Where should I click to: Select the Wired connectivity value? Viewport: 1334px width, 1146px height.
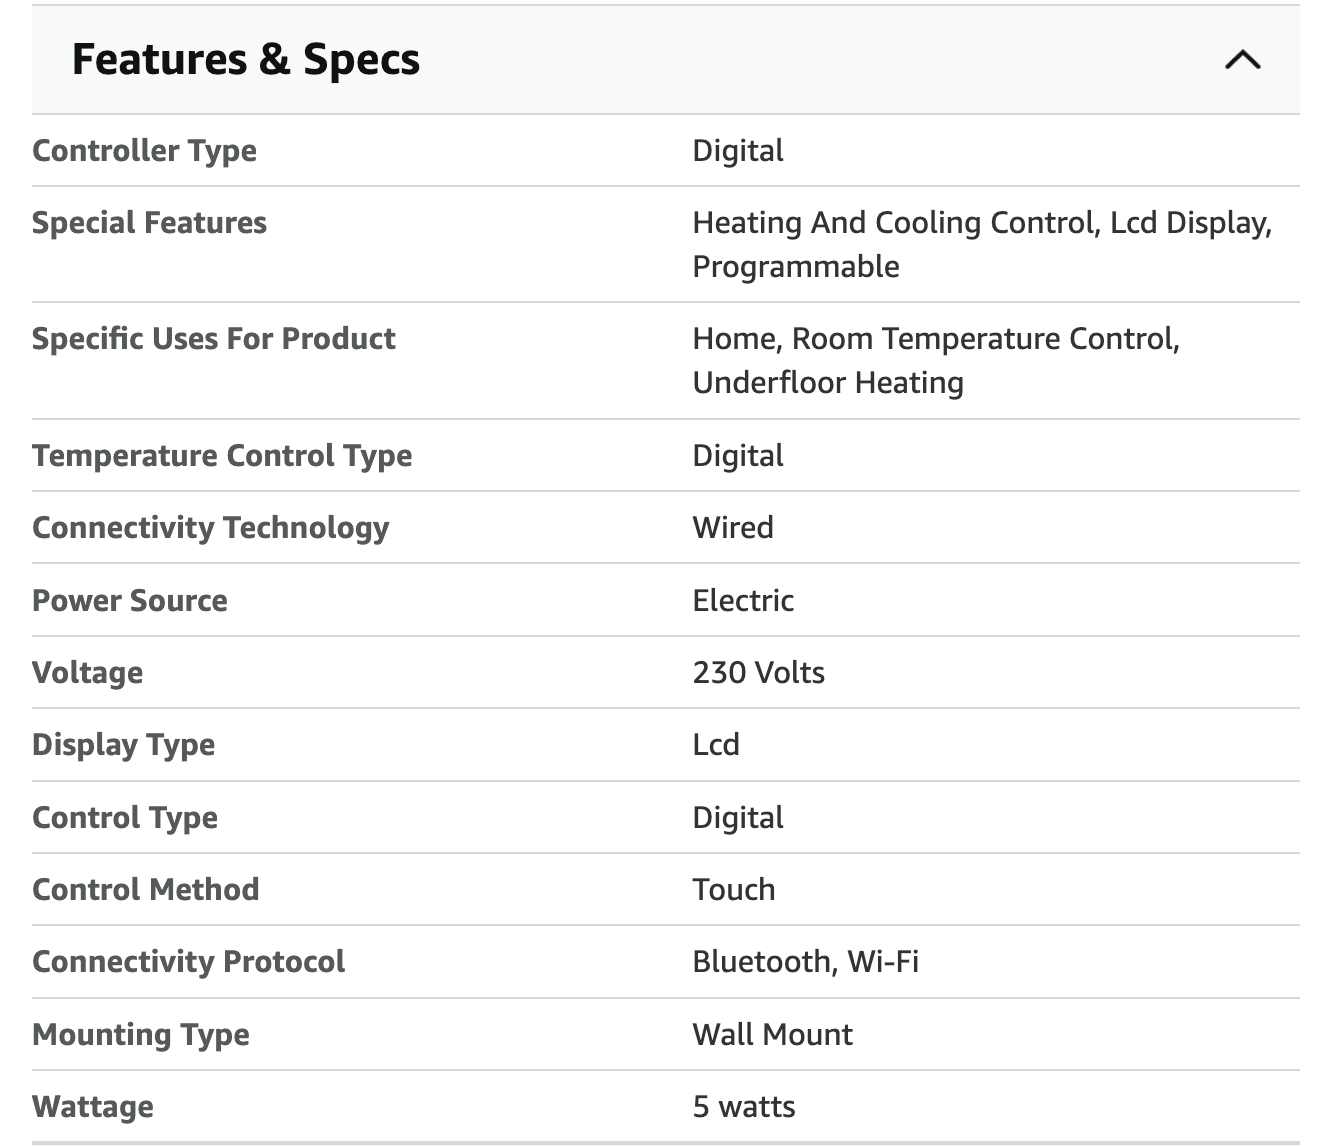[733, 527]
